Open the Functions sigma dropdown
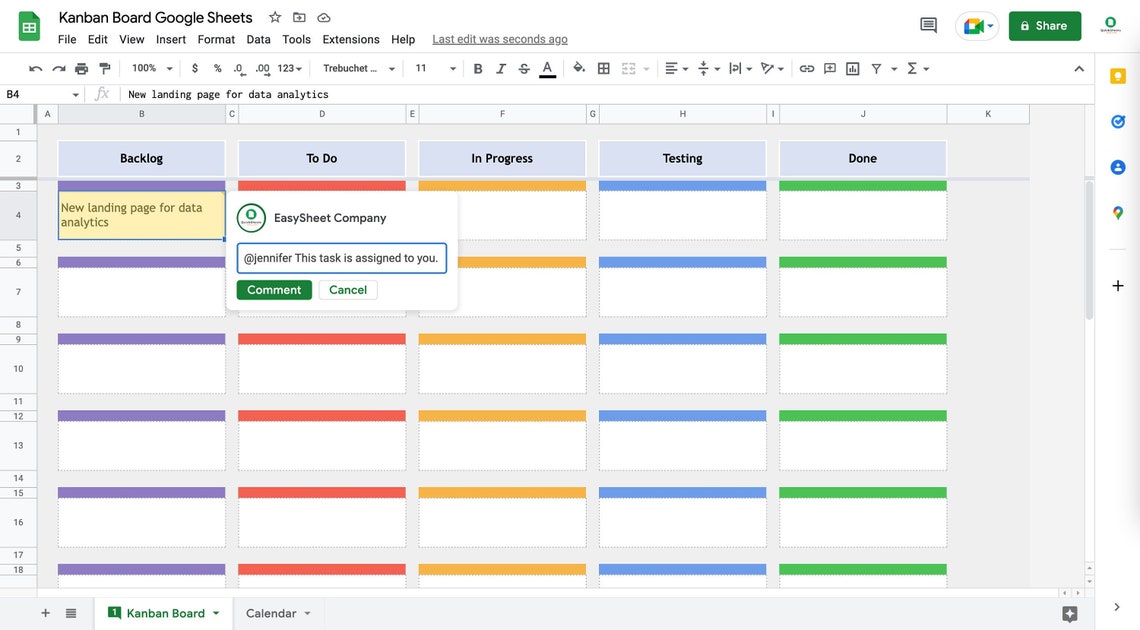Screen dimensions: 1140x630 [918, 68]
